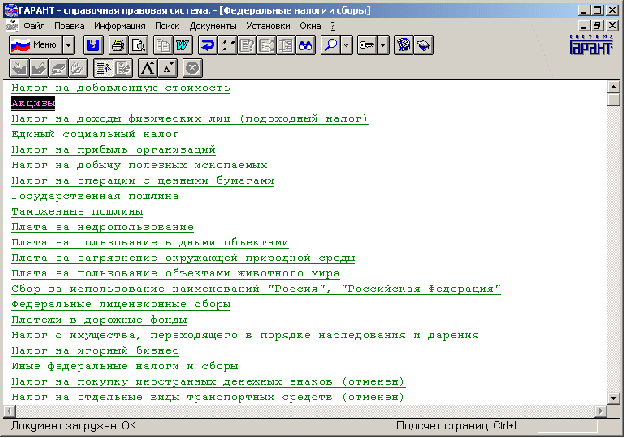Image resolution: width=625 pixels, height=438 pixels.
Task: Open link Сбор за использование наименований "Россия"
Action: click(x=256, y=289)
